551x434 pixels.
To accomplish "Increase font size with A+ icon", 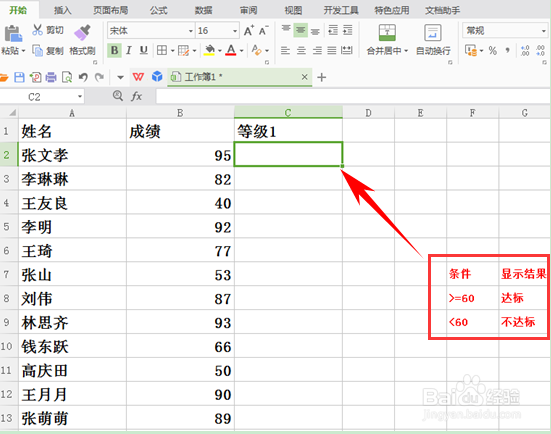I will (x=248, y=31).
